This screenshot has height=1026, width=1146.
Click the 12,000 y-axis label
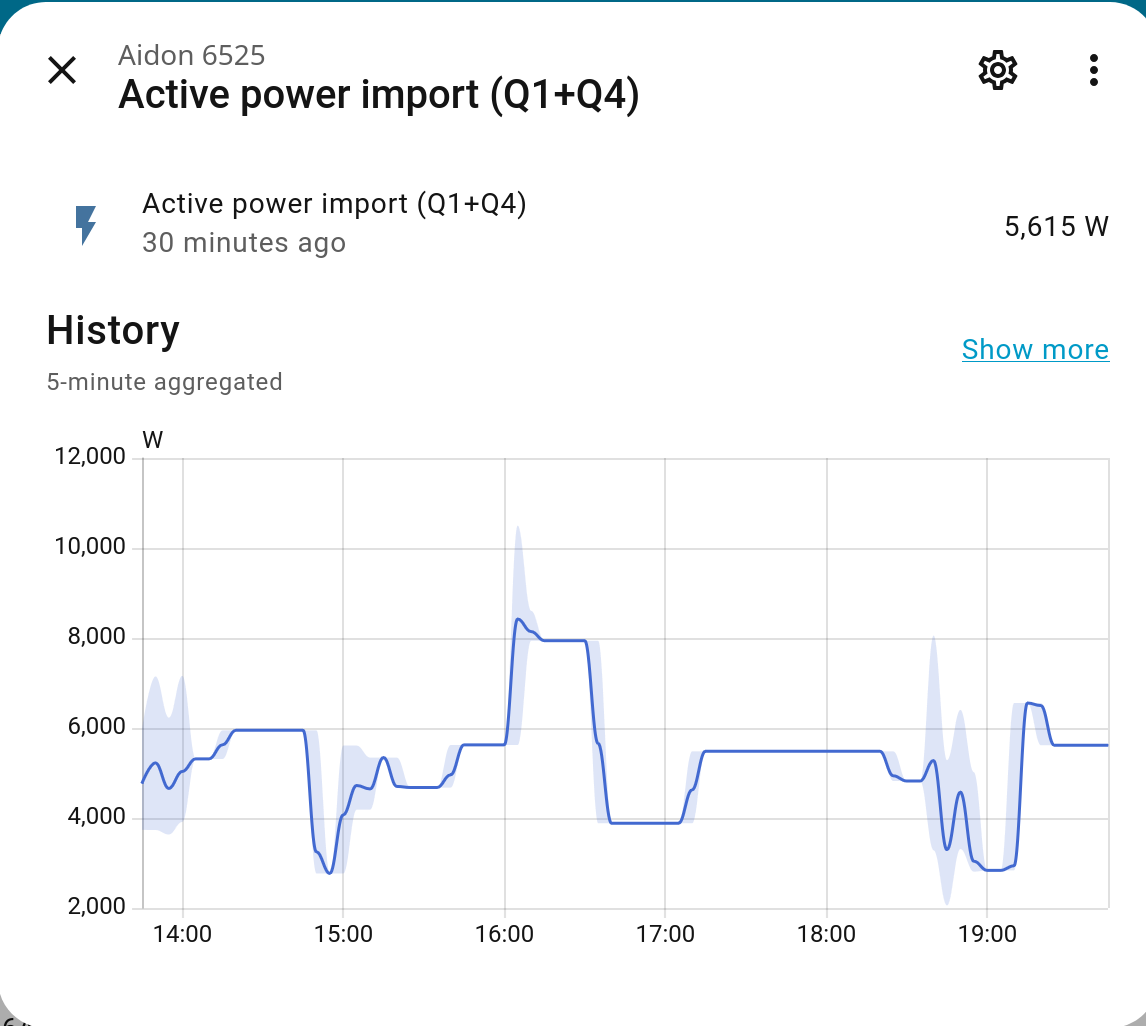pos(90,457)
